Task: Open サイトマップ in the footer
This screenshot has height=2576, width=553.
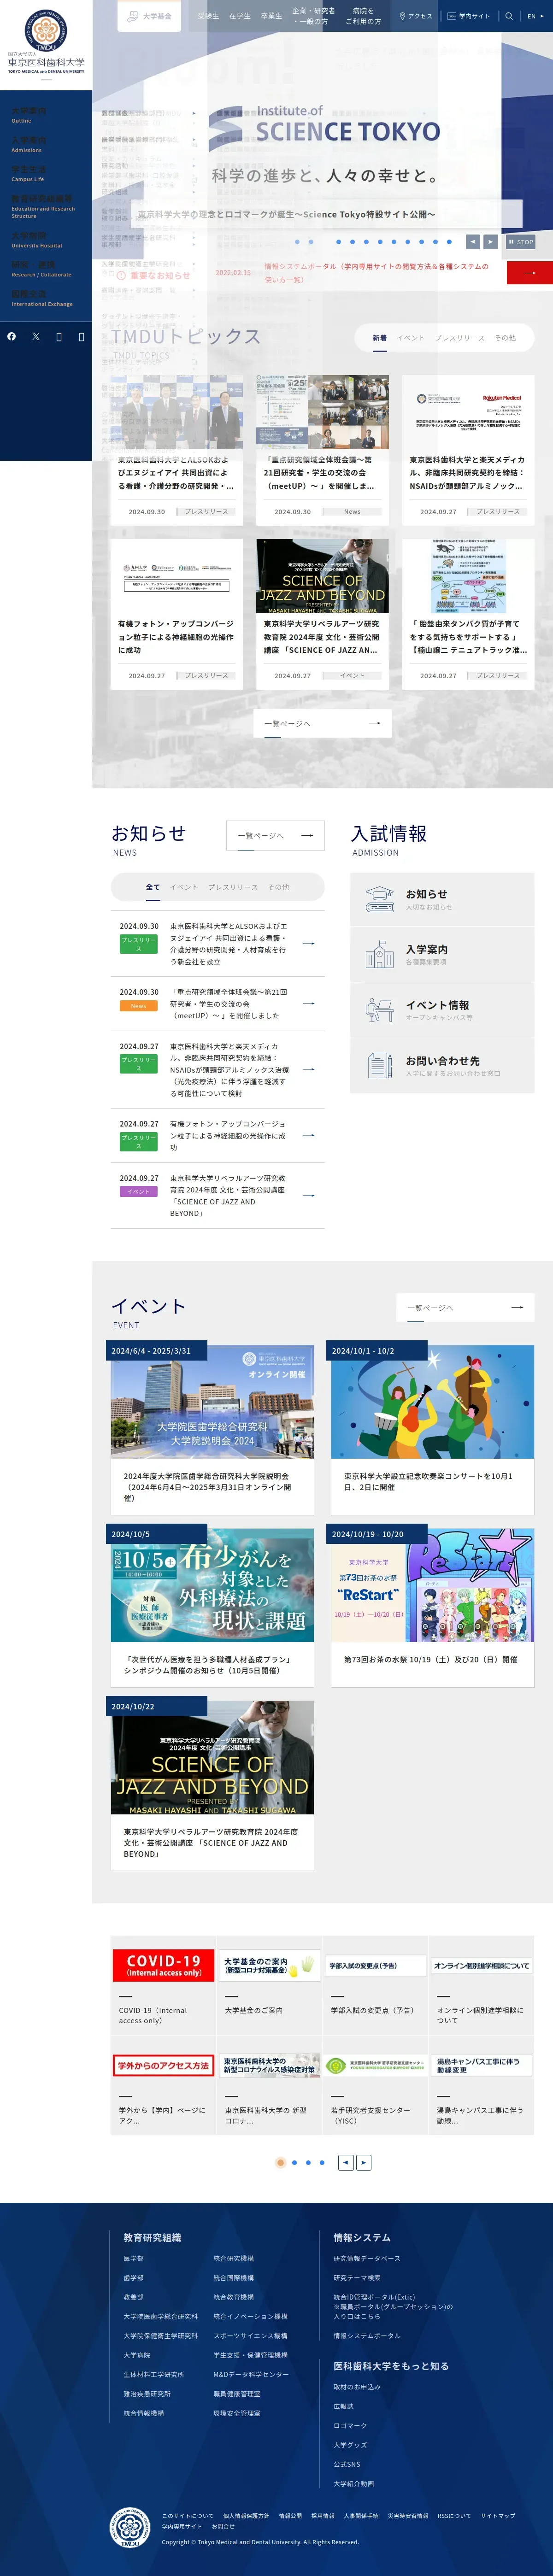Action: click(498, 2516)
